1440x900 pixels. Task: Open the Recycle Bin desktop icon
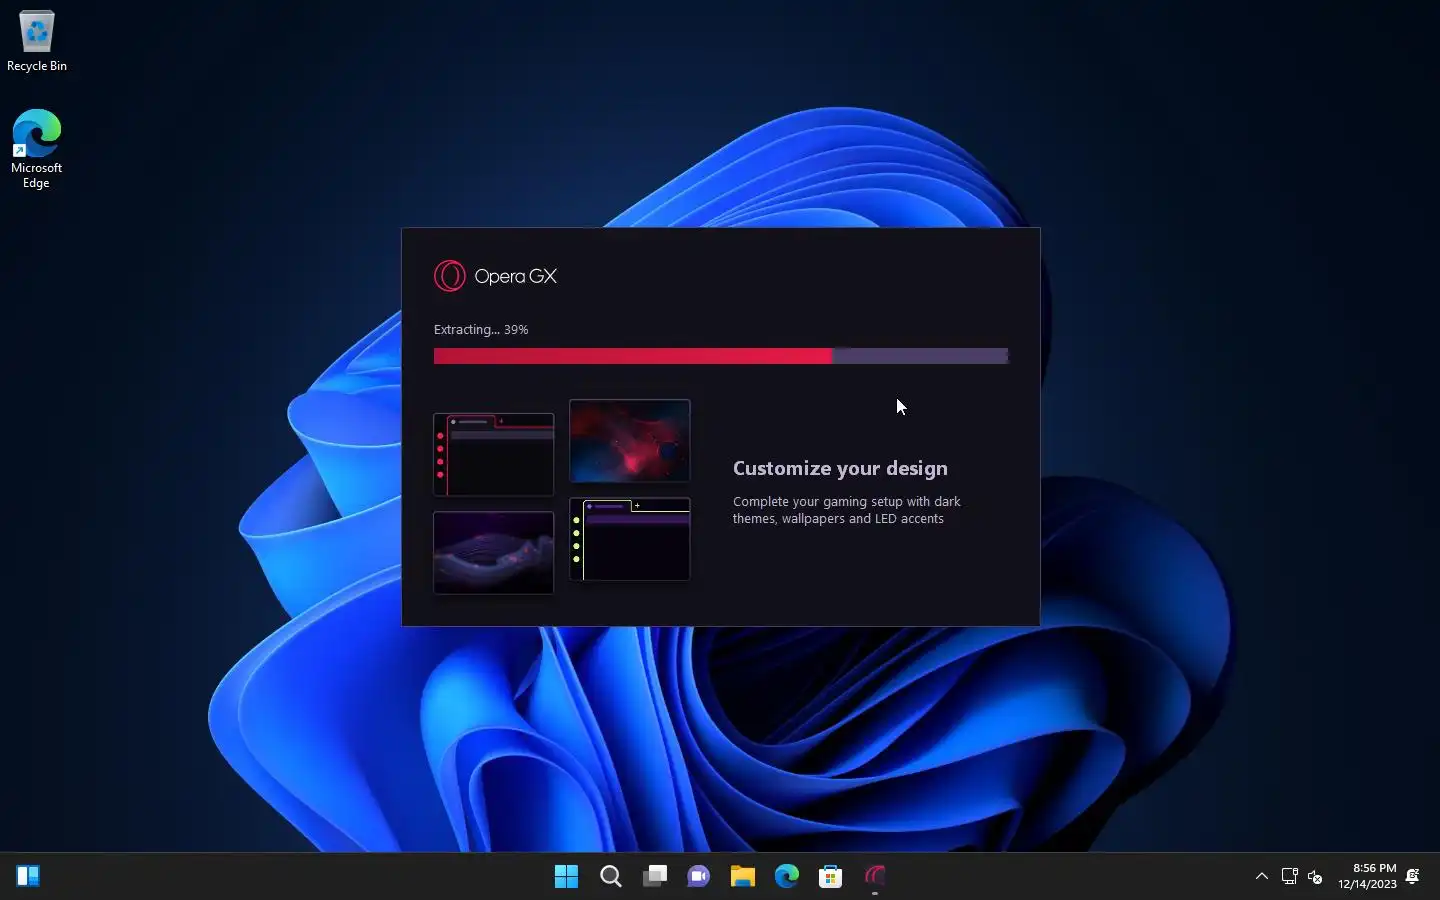pos(37,41)
